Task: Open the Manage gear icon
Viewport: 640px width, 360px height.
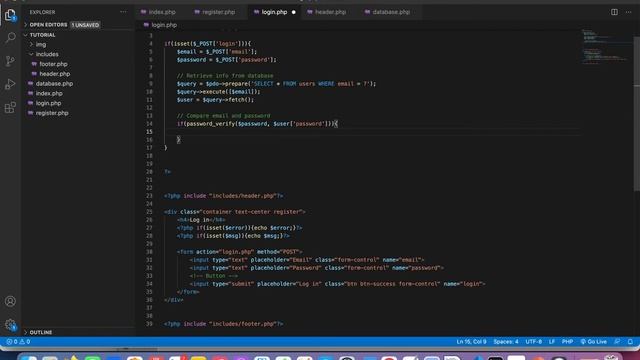Action: pos(10,325)
